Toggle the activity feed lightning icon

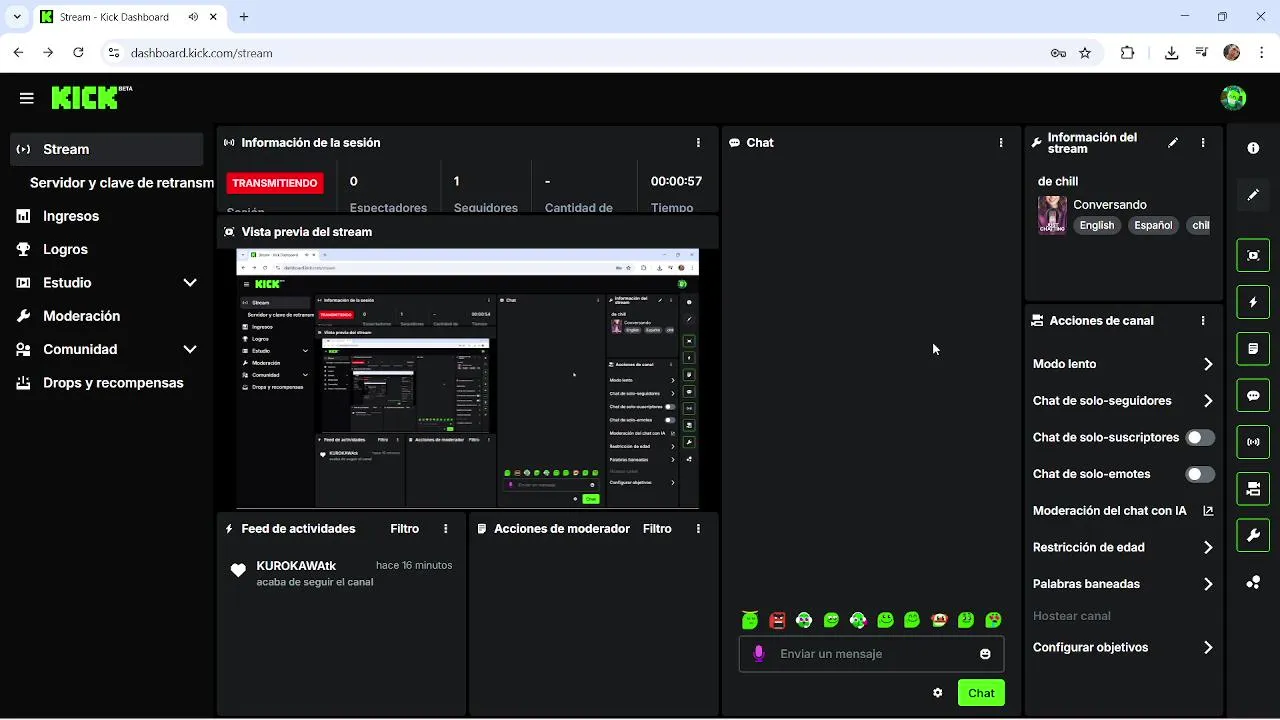click(x=1253, y=302)
